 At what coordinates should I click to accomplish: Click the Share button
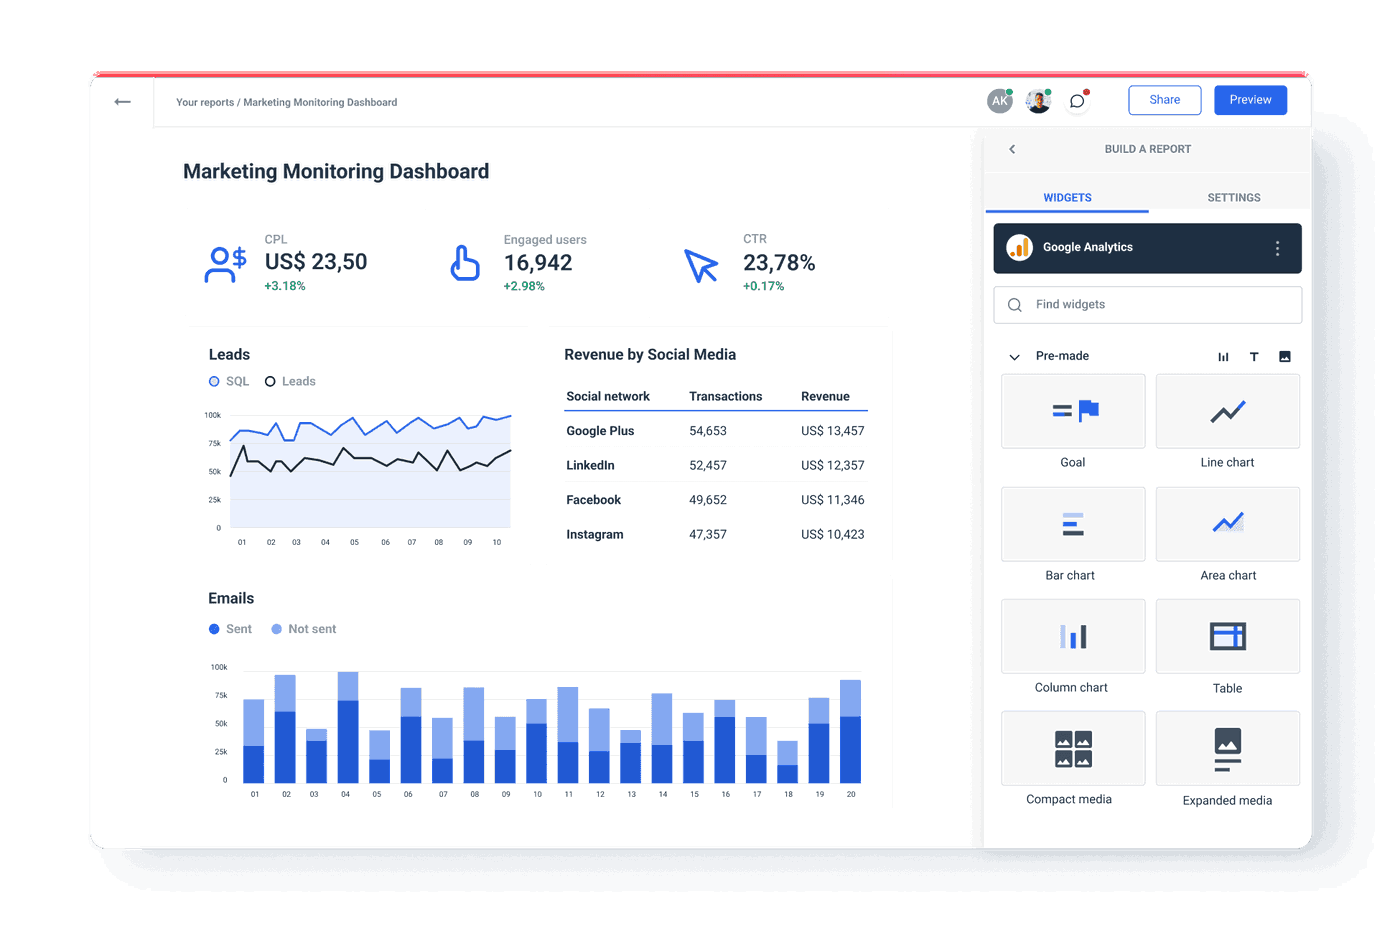[x=1164, y=100]
